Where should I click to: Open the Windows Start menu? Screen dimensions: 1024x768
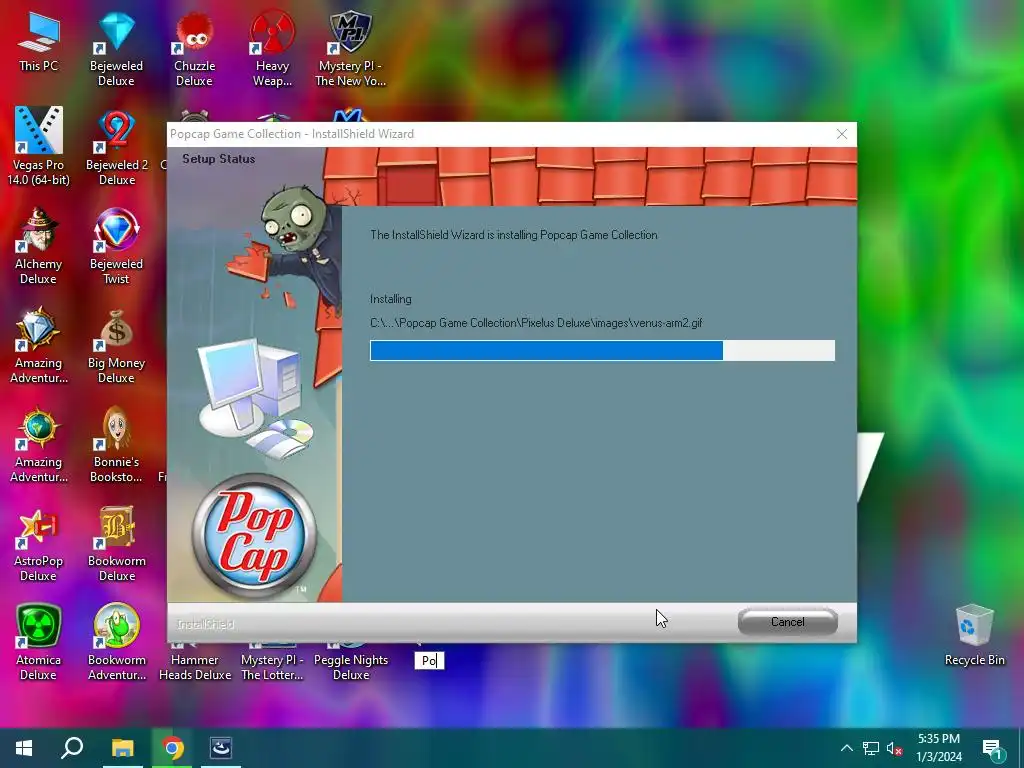pyautogui.click(x=24, y=748)
